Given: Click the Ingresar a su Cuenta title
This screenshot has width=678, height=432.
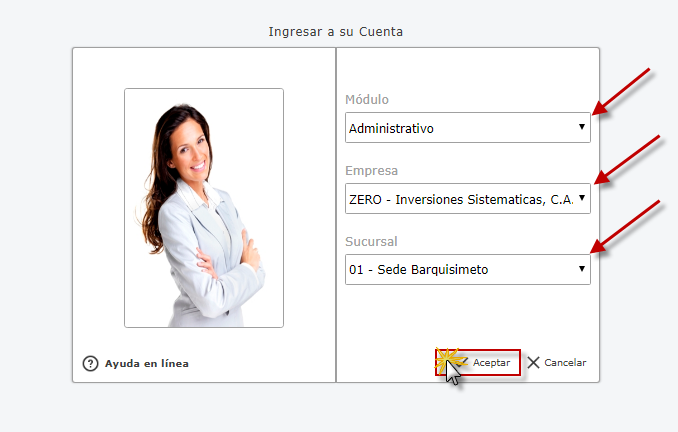Looking at the screenshot, I should 336,32.
